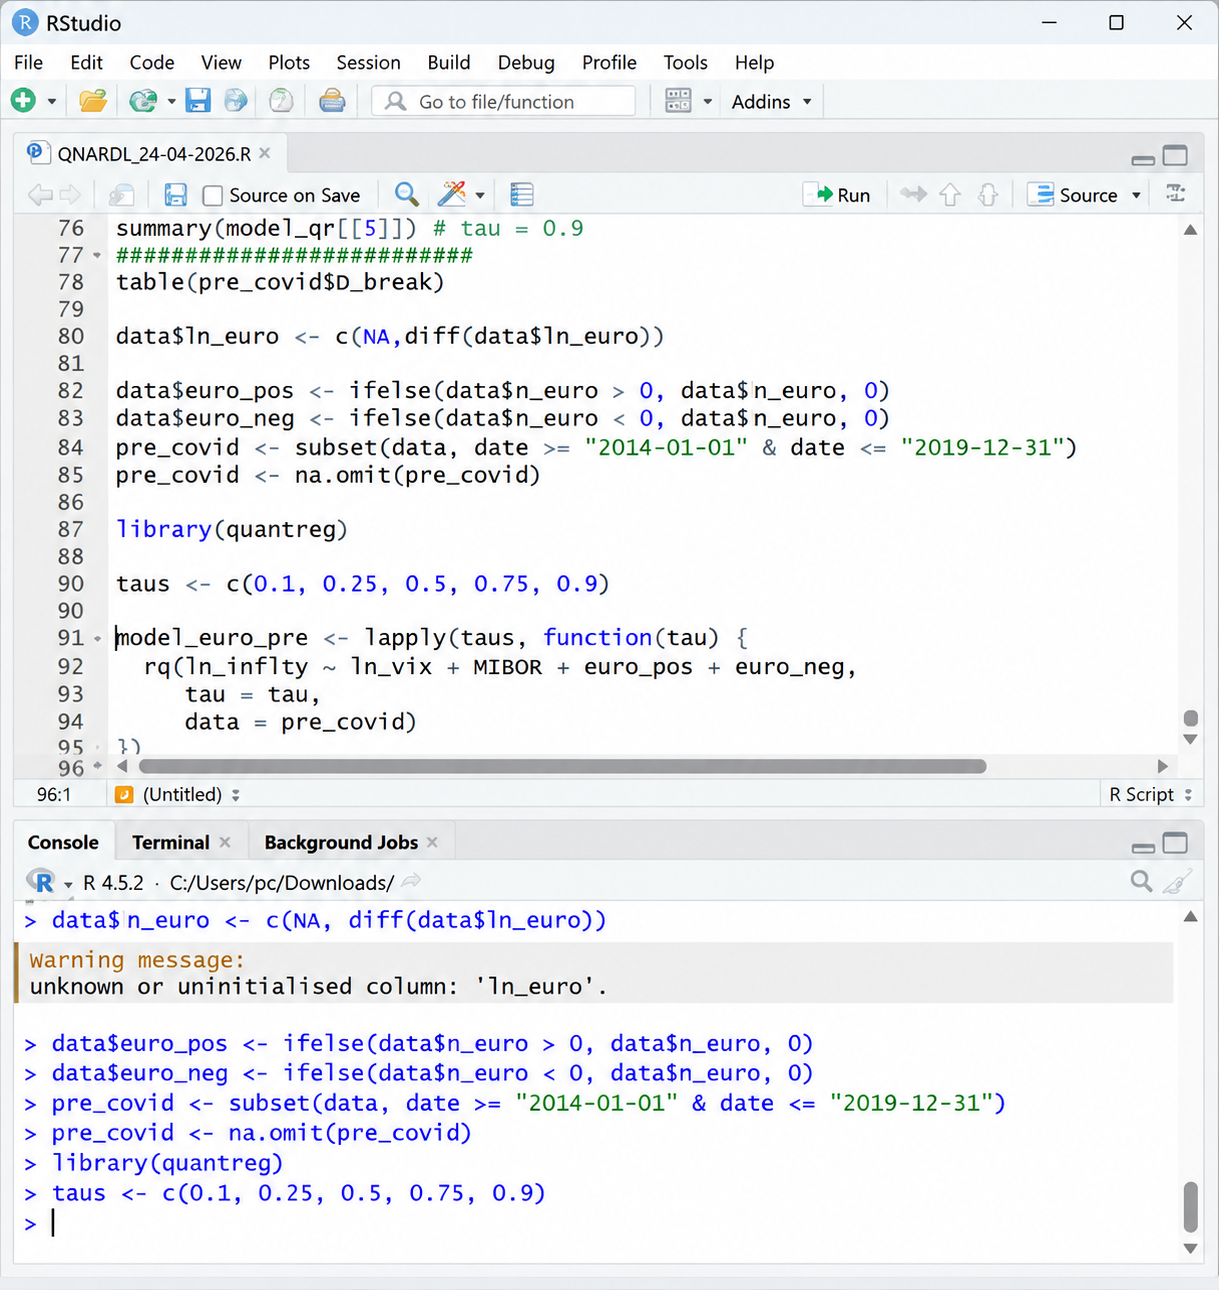Open the Code menu
Viewport: 1219px width, 1290px height.
(152, 62)
